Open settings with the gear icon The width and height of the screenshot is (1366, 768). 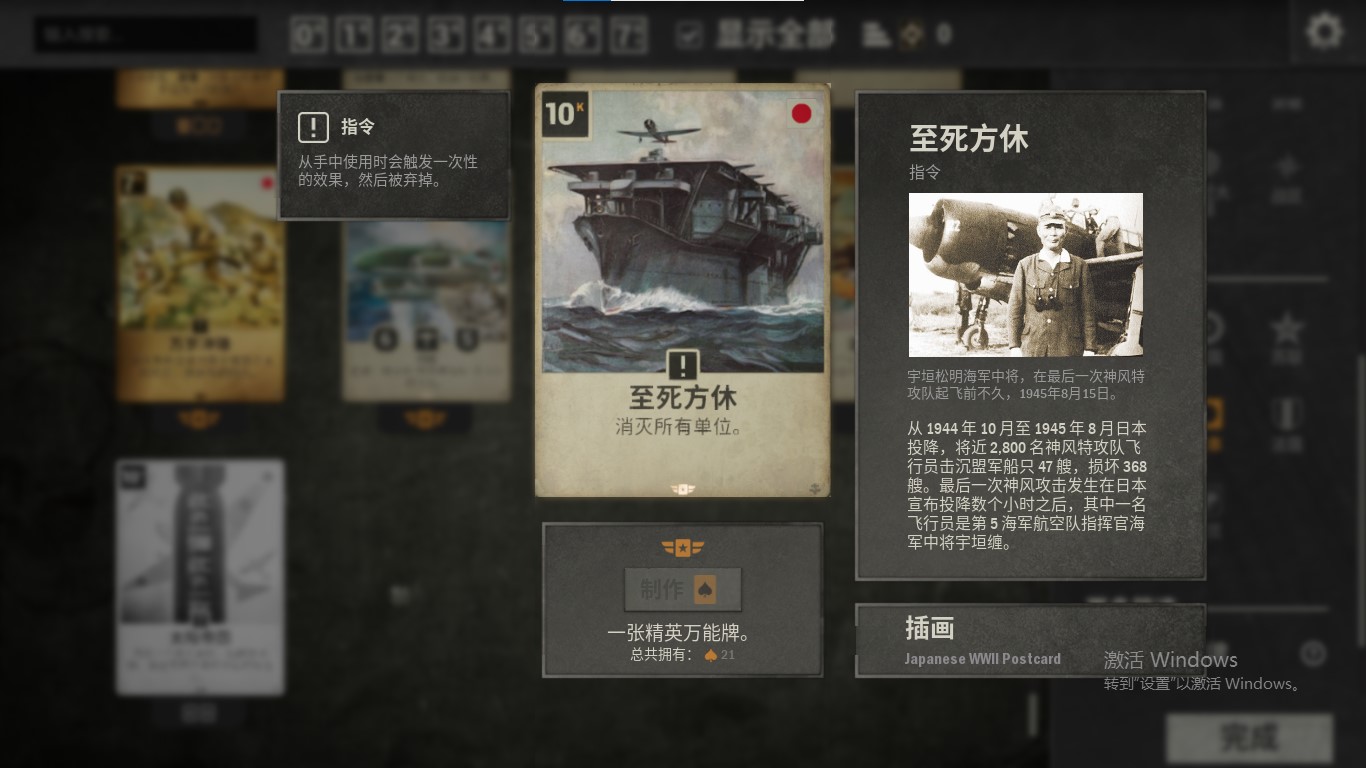[x=1325, y=32]
